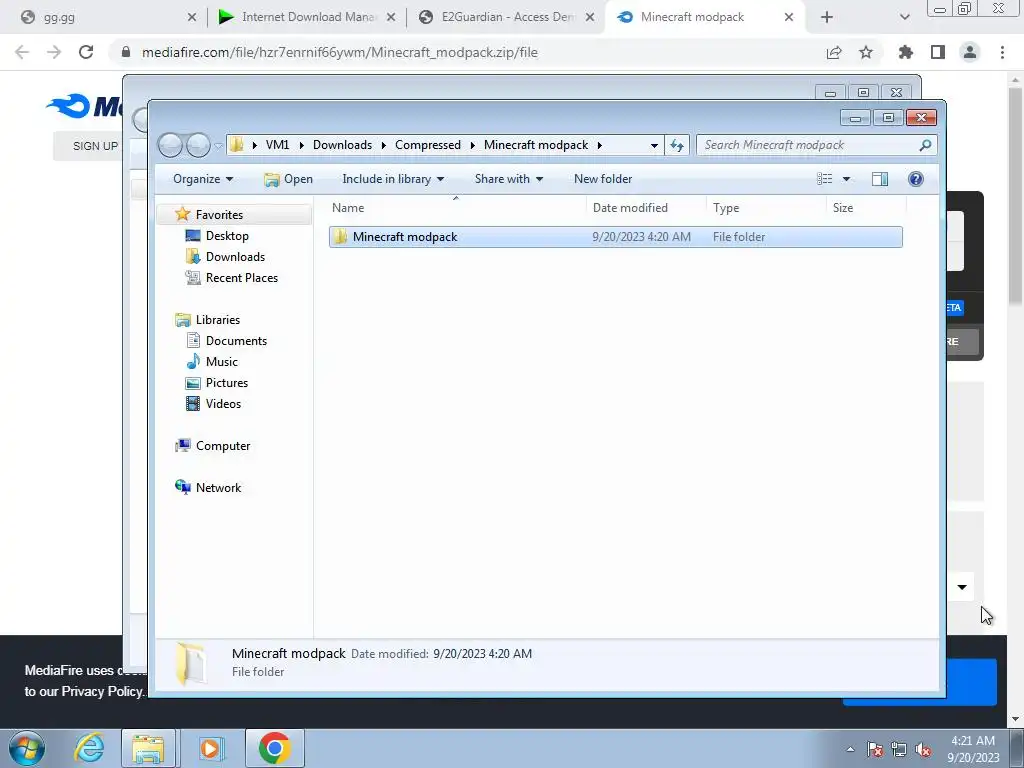Click the Explorer back navigation arrow
The image size is (1024, 768).
[170, 145]
